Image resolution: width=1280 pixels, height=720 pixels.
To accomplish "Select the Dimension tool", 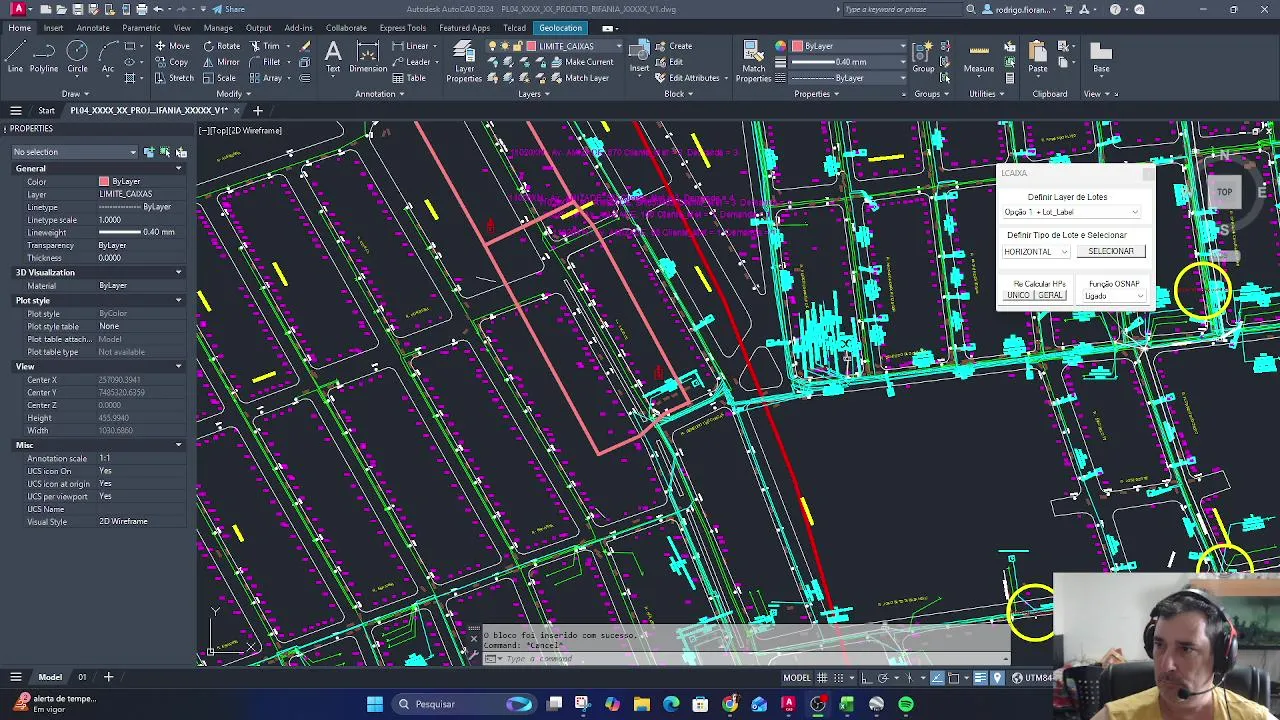I will click(368, 57).
